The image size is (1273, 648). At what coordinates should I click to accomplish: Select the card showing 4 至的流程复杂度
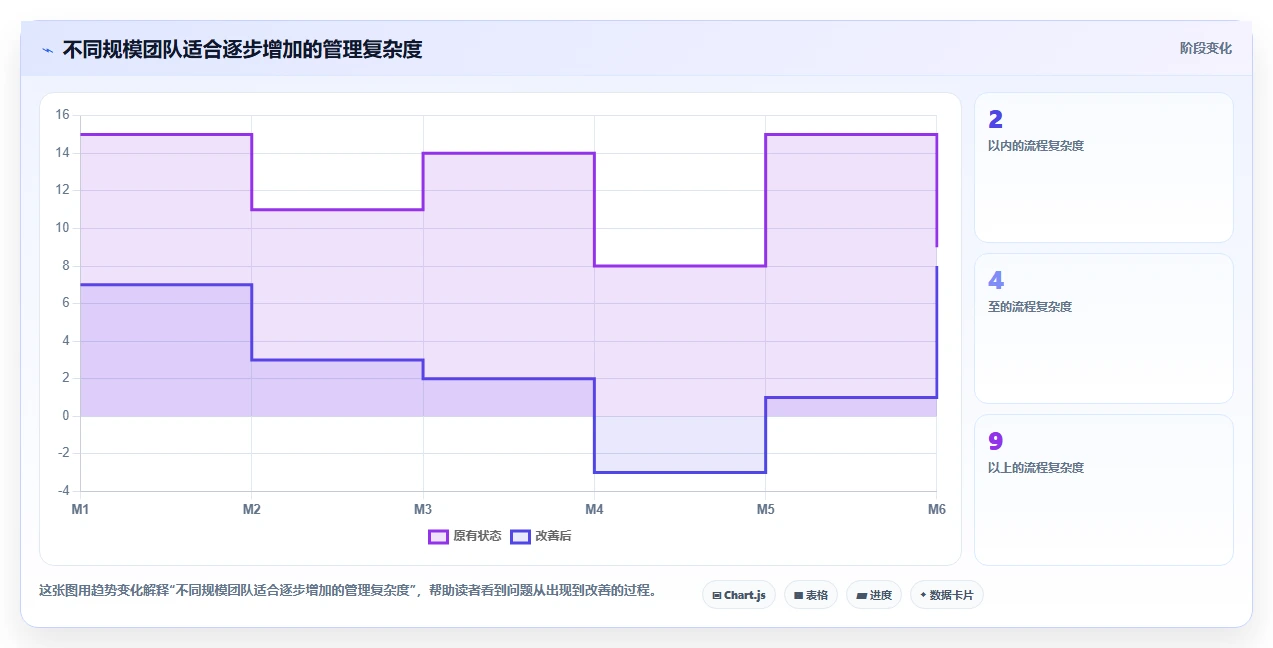pos(1104,328)
